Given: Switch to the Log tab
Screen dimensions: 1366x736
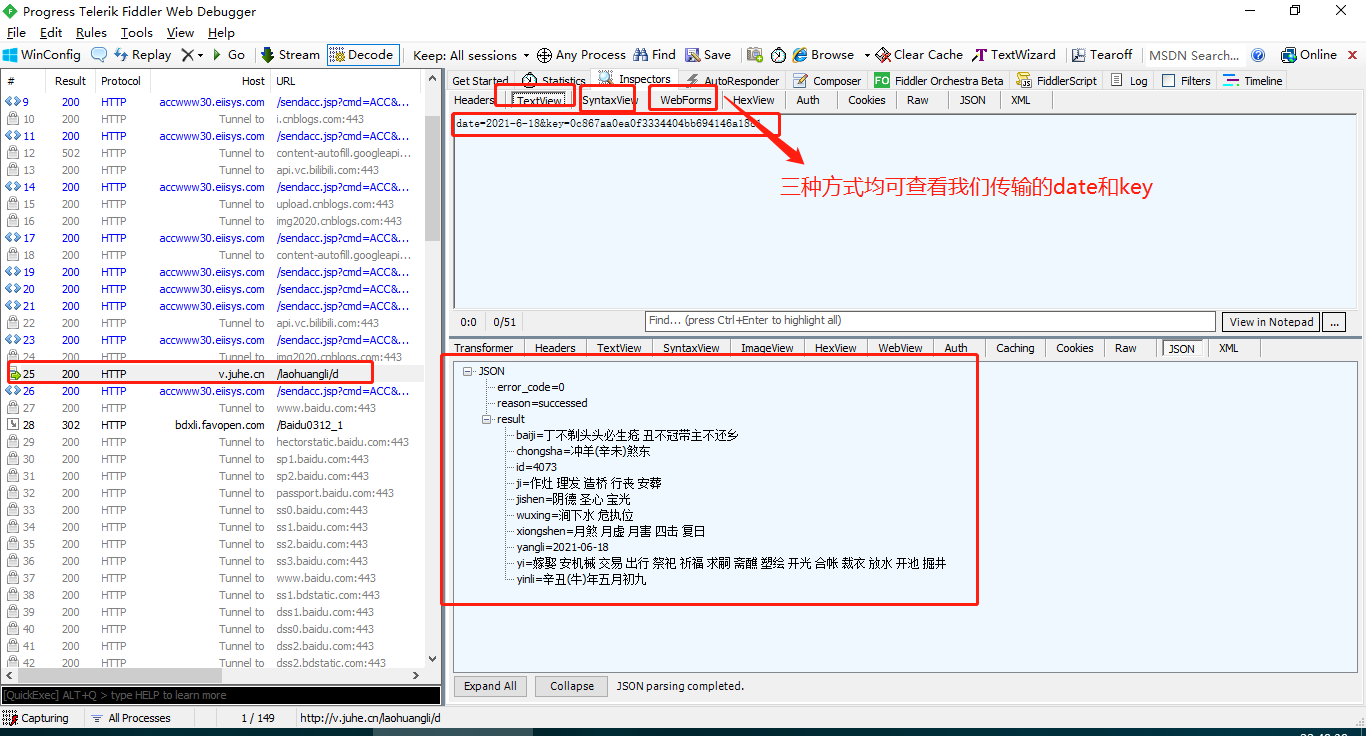Looking at the screenshot, I should pos(1130,81).
